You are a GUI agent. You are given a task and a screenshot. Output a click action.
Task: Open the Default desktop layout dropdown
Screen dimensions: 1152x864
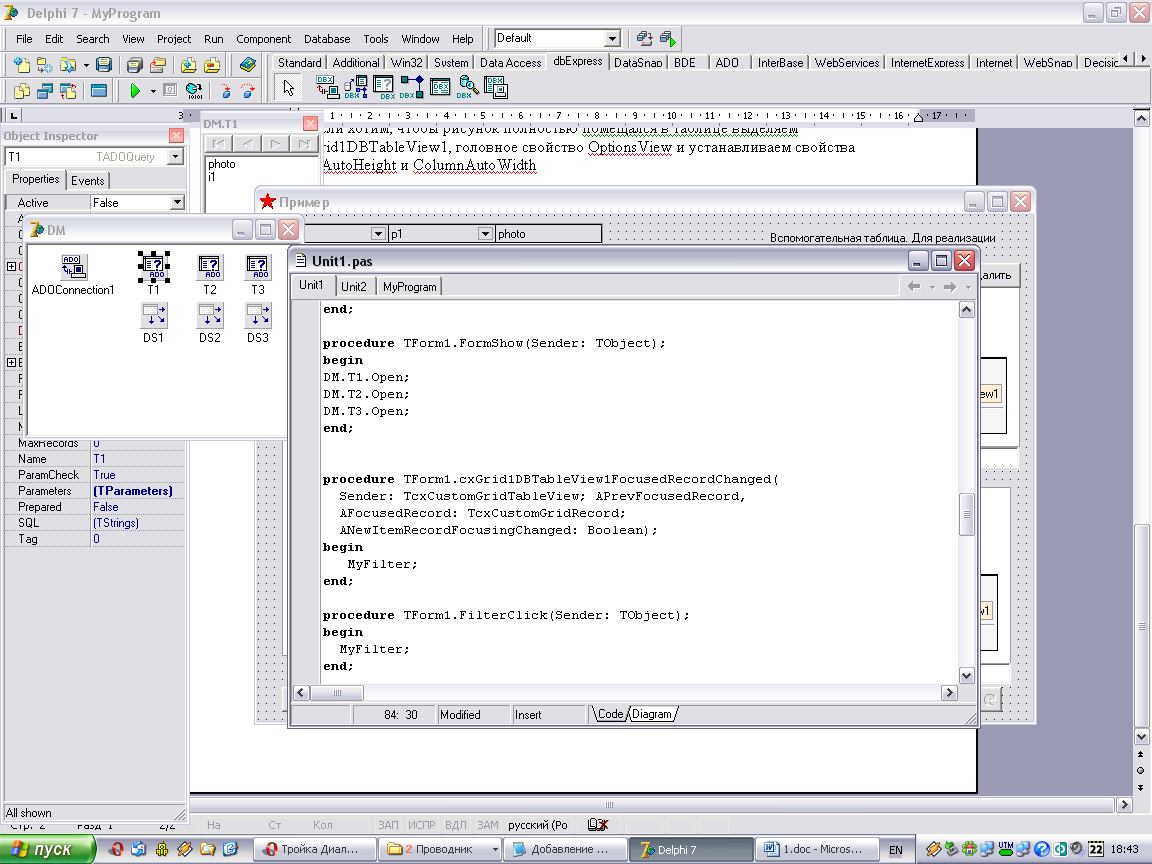[612, 38]
